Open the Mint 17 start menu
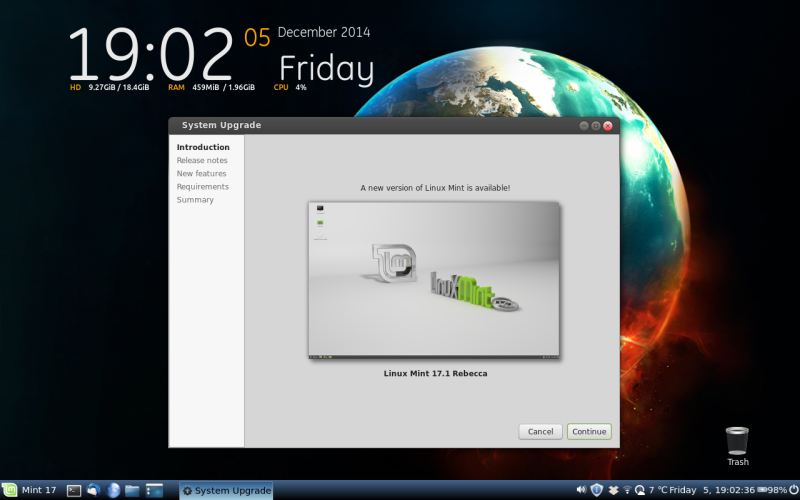This screenshot has height=500, width=800. (x=29, y=490)
